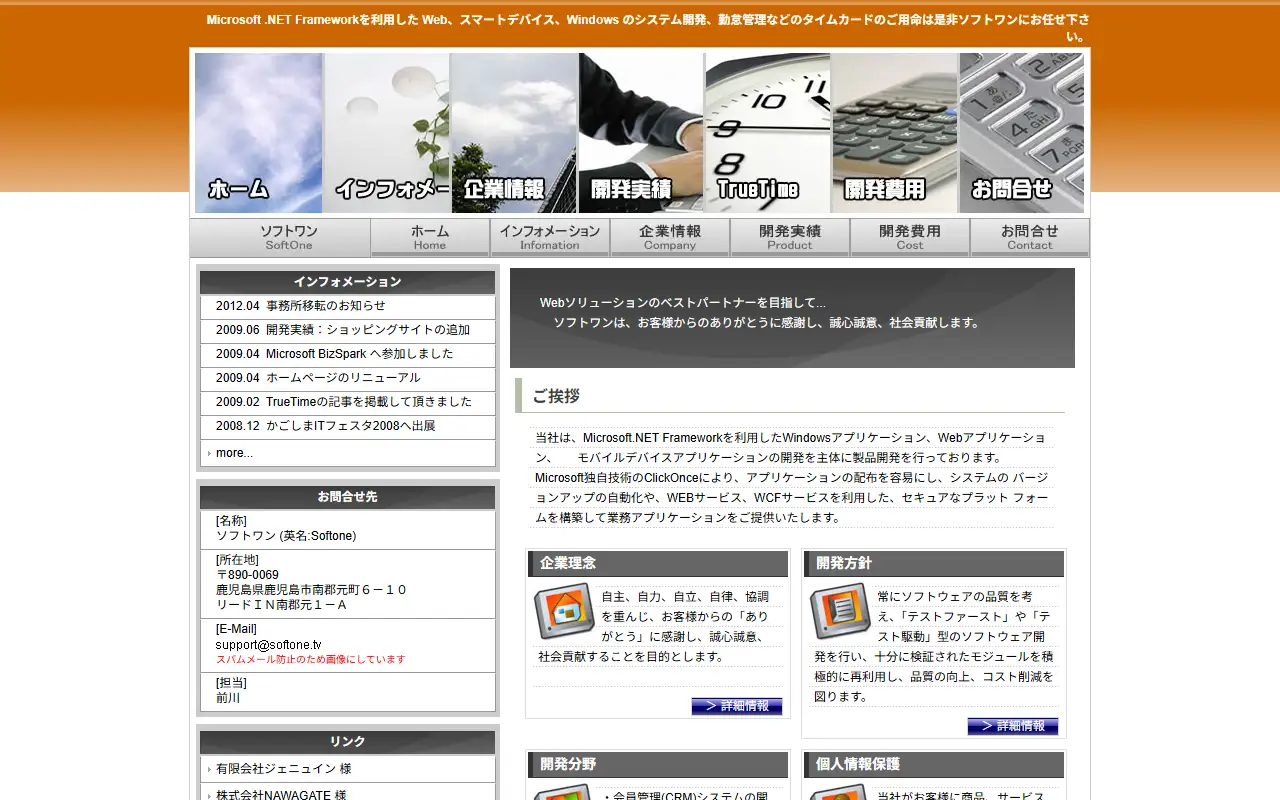
Task: Click the スパムメール防止 red notice text
Action: pos(311,660)
